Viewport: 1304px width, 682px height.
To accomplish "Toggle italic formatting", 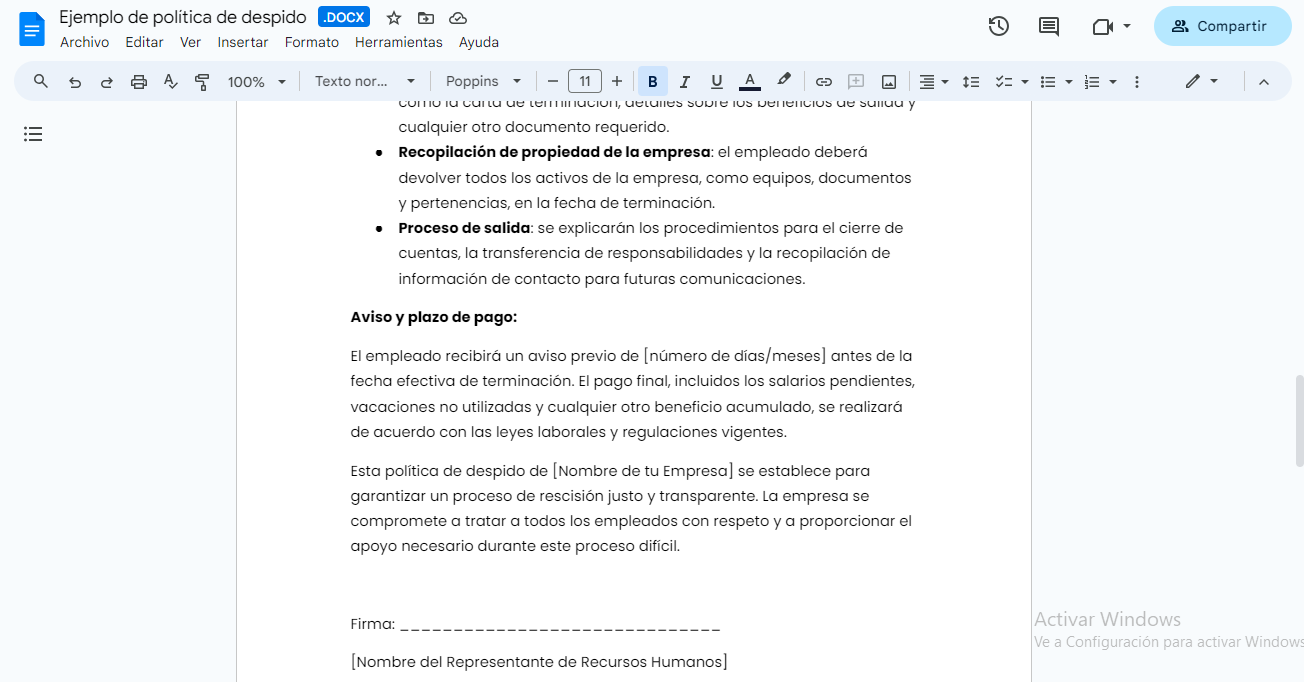I will [685, 81].
